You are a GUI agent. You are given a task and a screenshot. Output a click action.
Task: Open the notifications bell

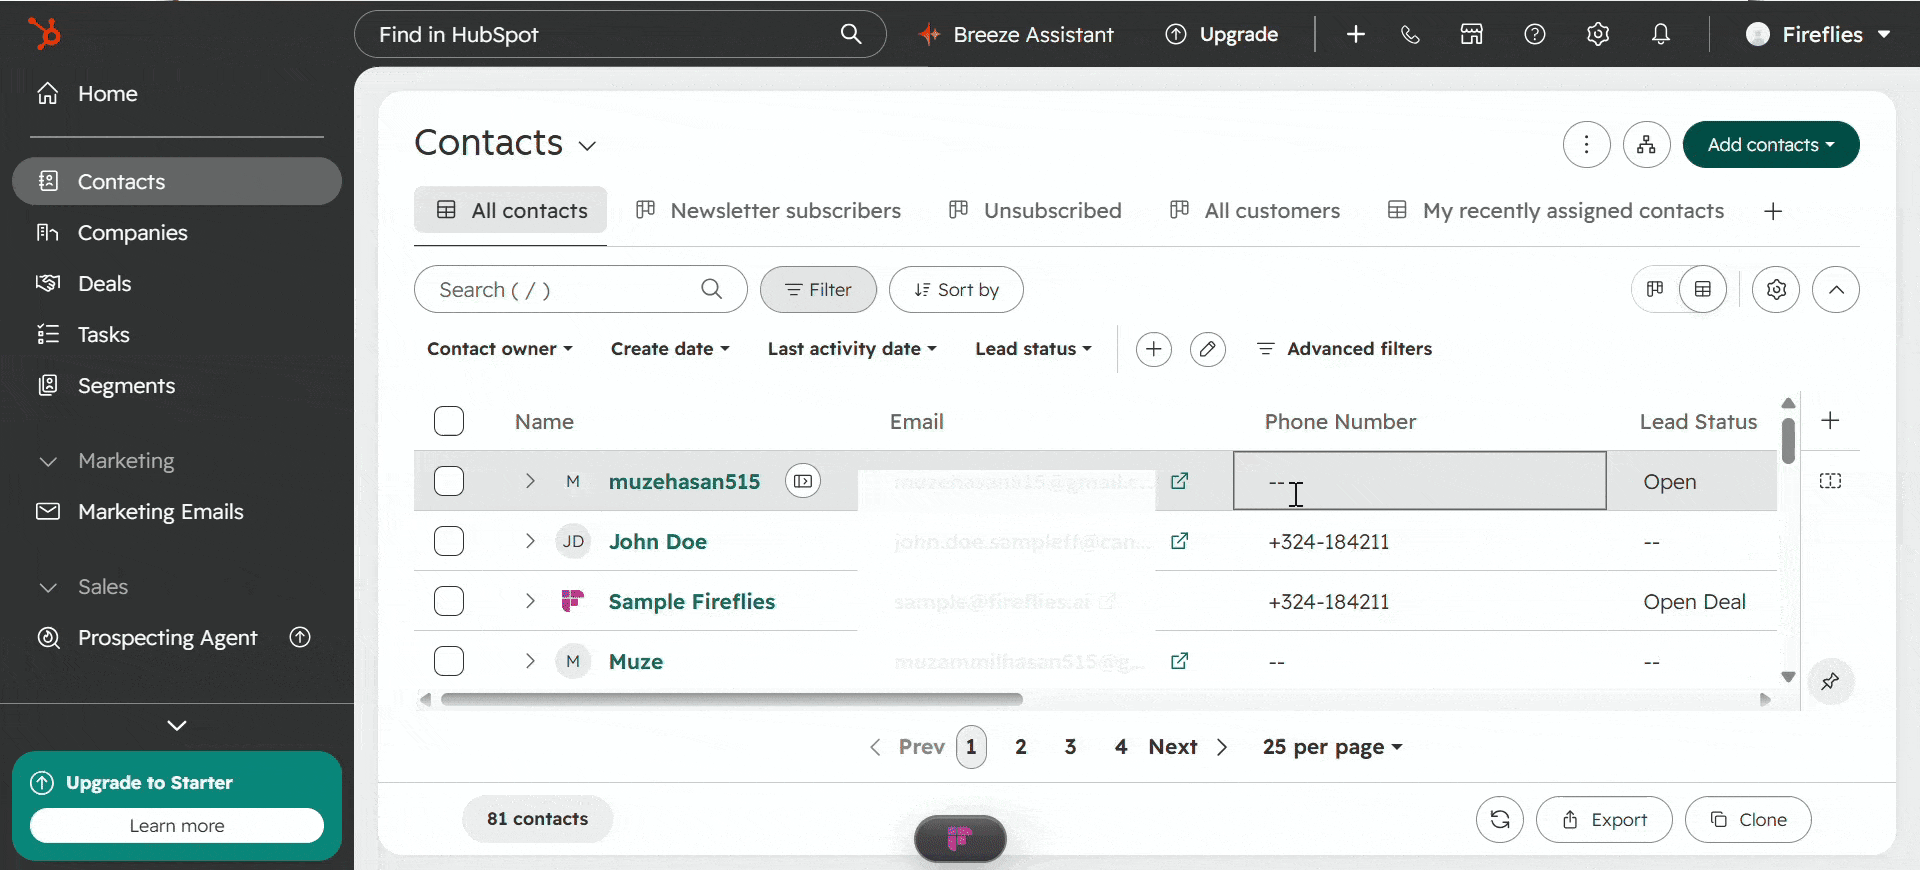coord(1661,35)
